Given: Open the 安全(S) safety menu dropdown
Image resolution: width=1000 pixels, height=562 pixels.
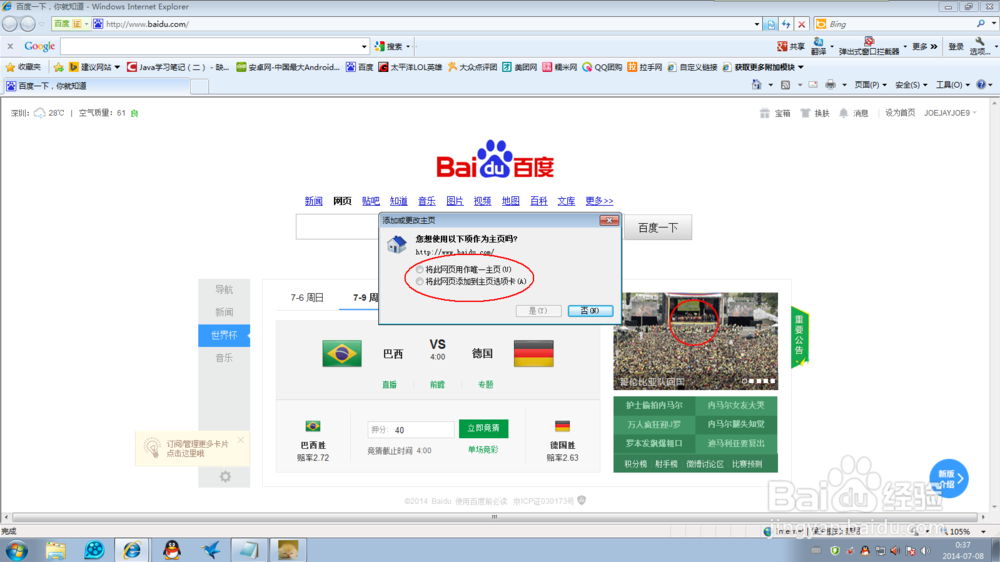Looking at the screenshot, I should pyautogui.click(x=911, y=84).
